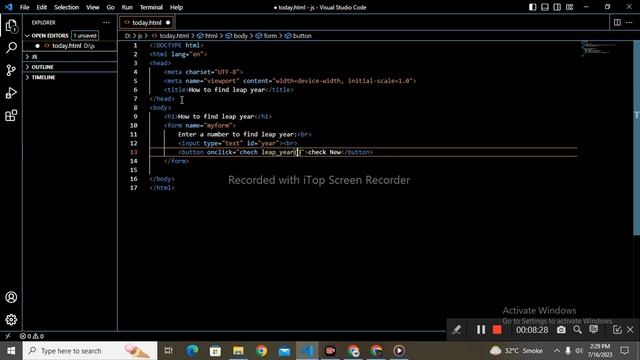Open the notification center icon

pos(624,351)
